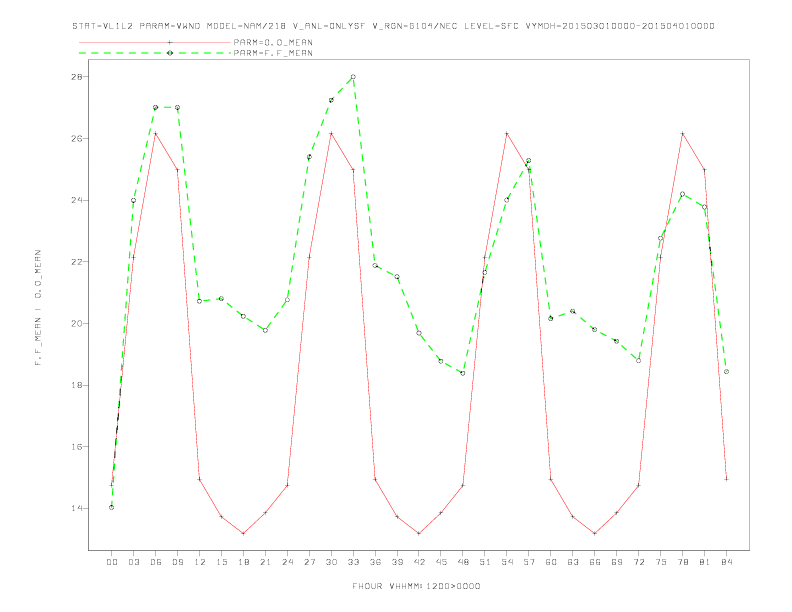The image size is (792, 612).
Task: Click the green dashed legend circle marker
Action: (x=170, y=53)
